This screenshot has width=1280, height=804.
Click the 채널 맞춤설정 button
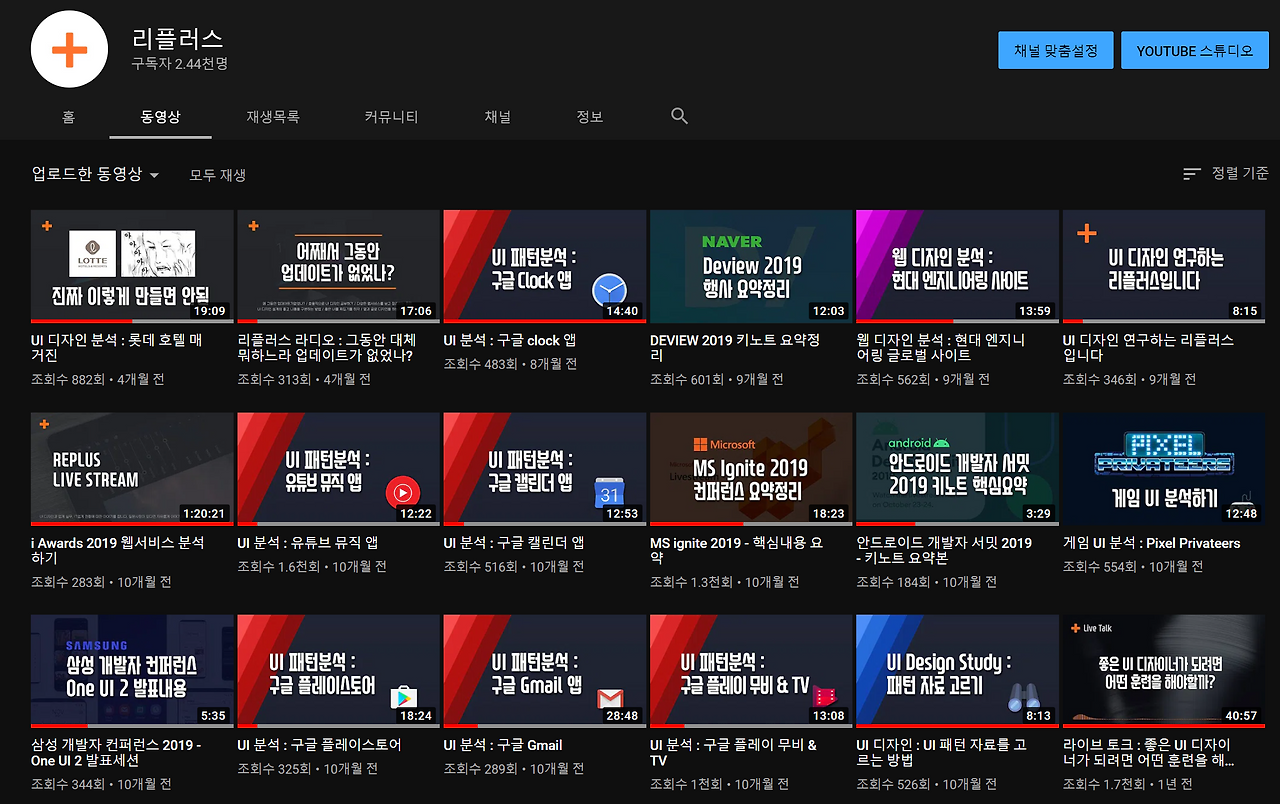(x=1055, y=50)
